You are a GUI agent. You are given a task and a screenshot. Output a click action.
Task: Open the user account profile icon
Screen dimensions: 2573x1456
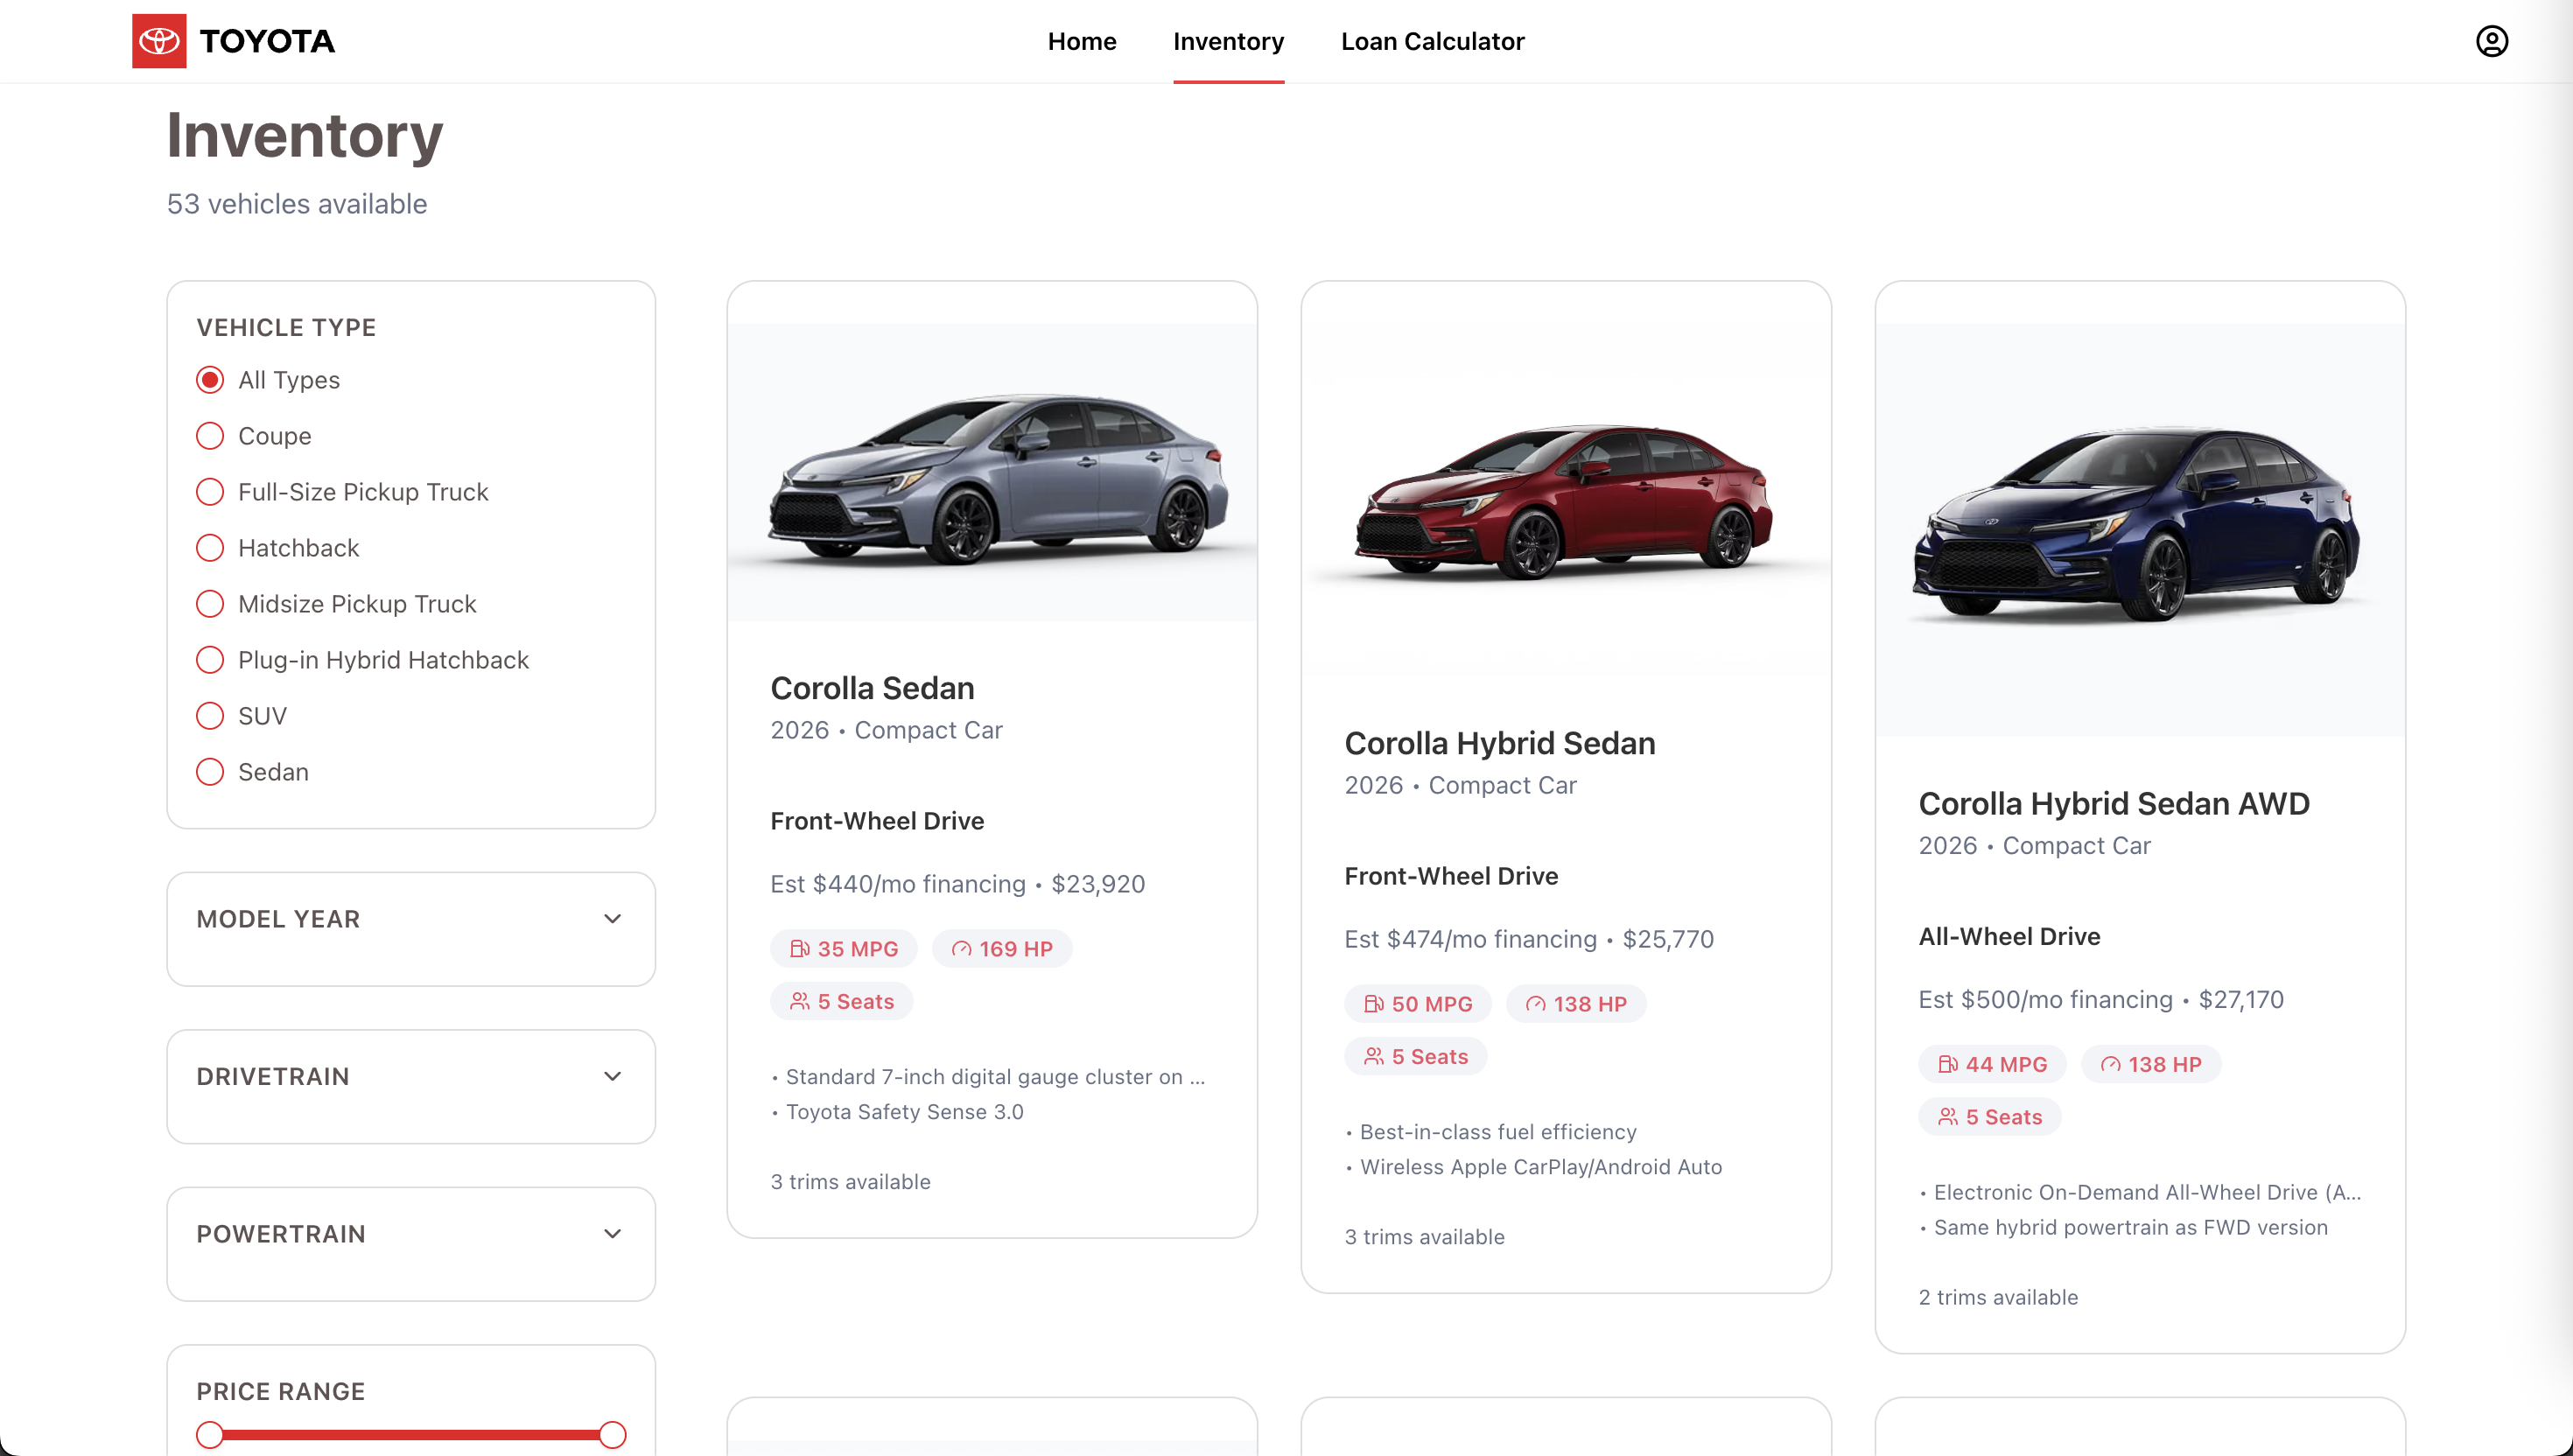tap(2491, 41)
